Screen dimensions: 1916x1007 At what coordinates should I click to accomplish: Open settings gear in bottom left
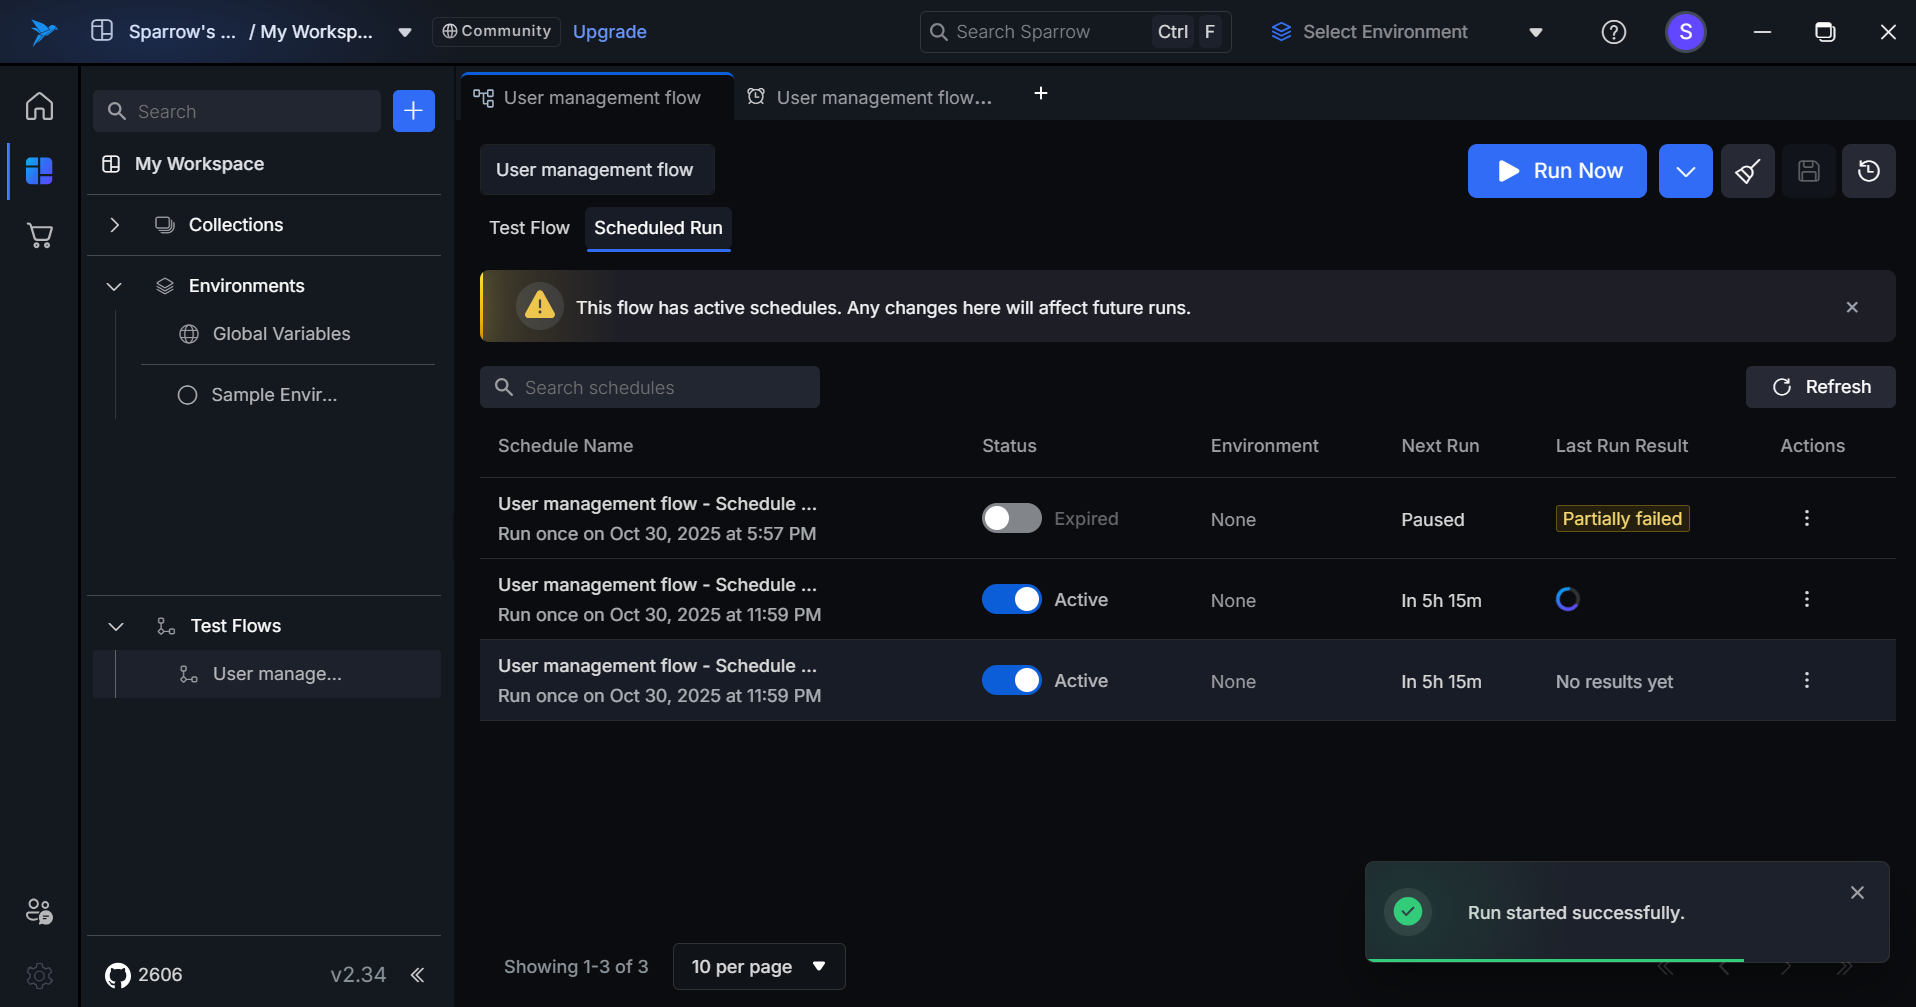(x=39, y=975)
